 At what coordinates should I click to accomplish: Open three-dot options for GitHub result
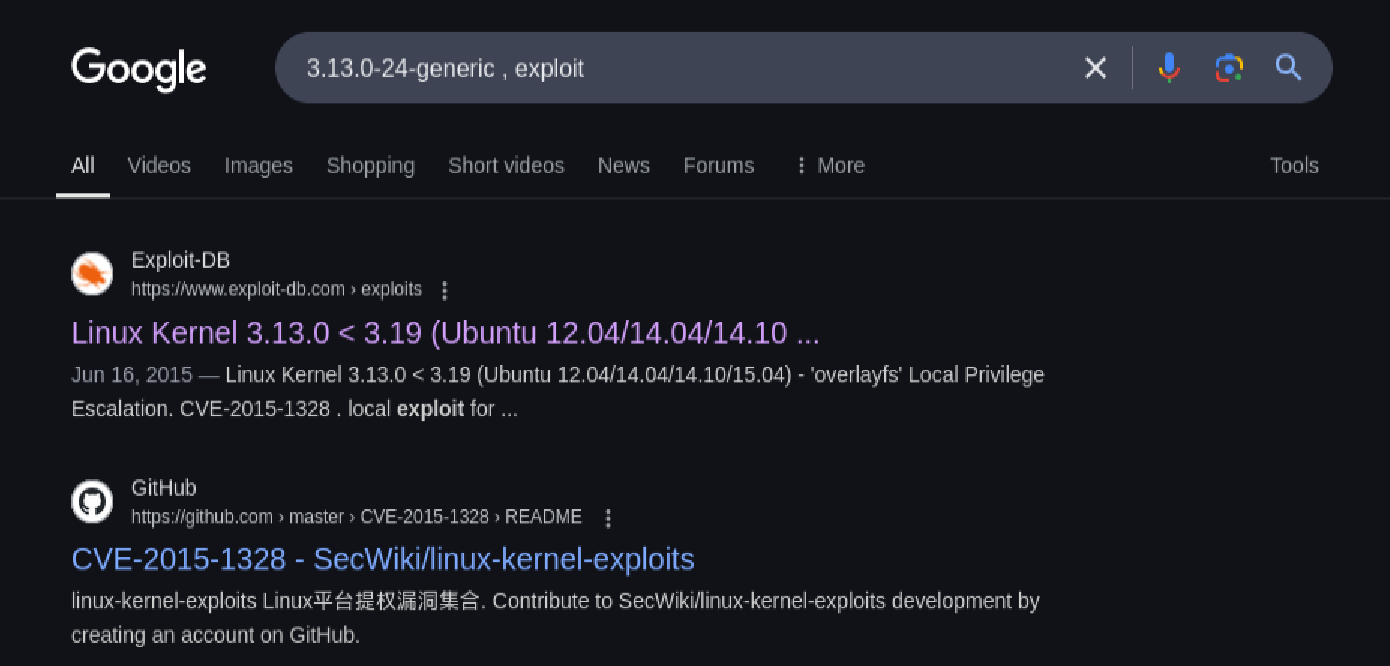click(608, 518)
